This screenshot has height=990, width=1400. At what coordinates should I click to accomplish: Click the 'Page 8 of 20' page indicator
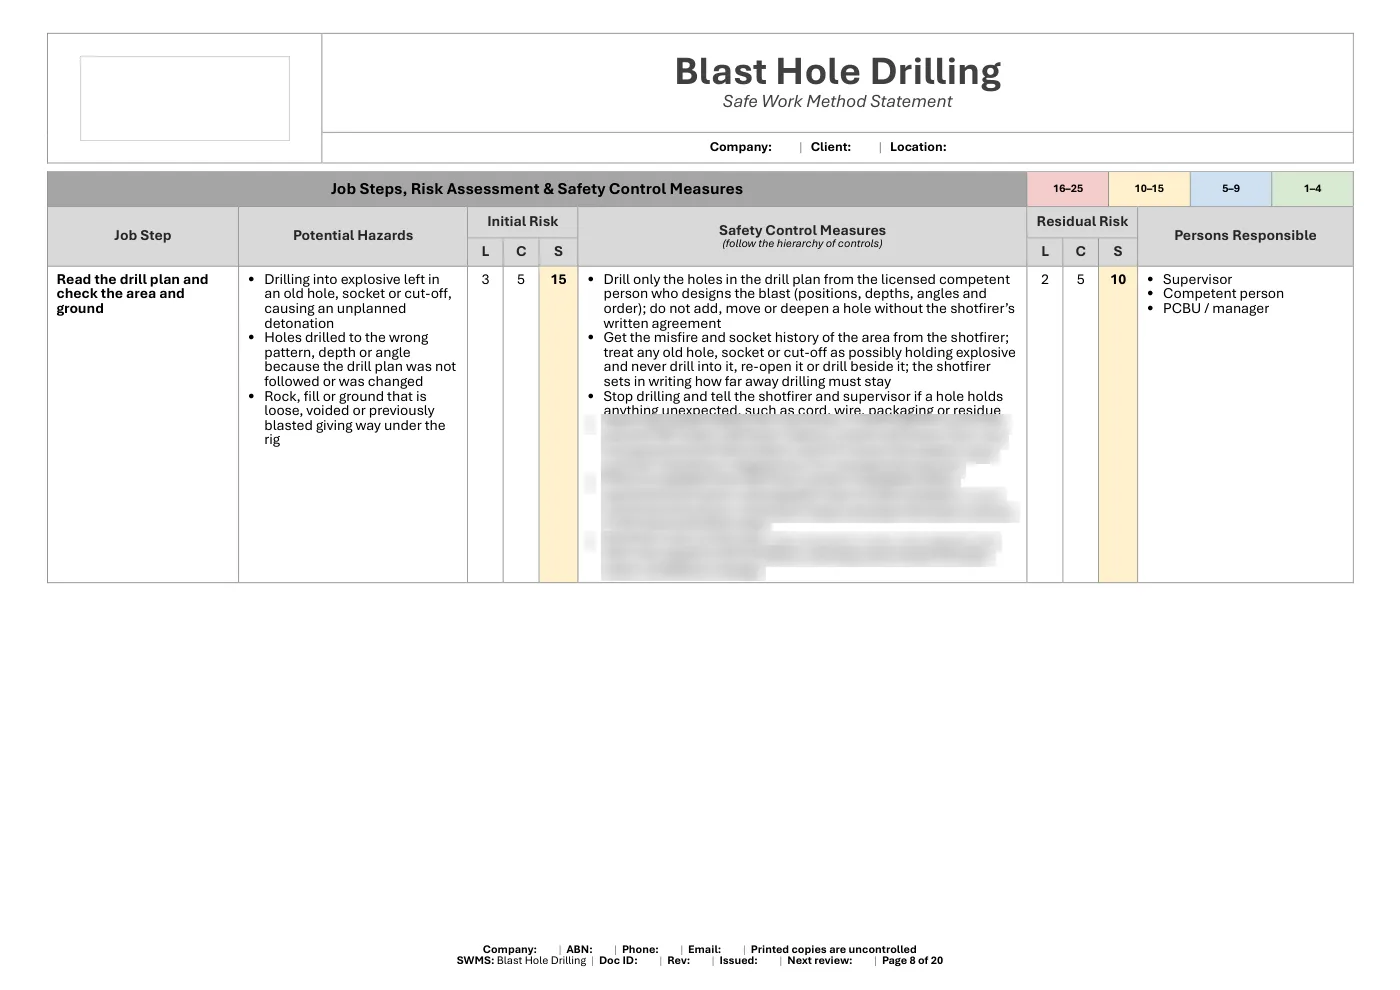pyautogui.click(x=912, y=961)
